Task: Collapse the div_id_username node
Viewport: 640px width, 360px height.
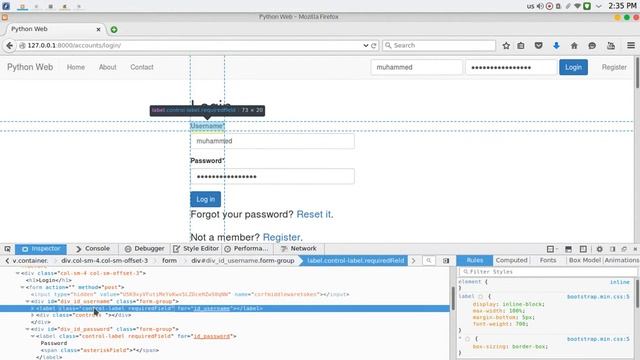Action: coord(27,302)
